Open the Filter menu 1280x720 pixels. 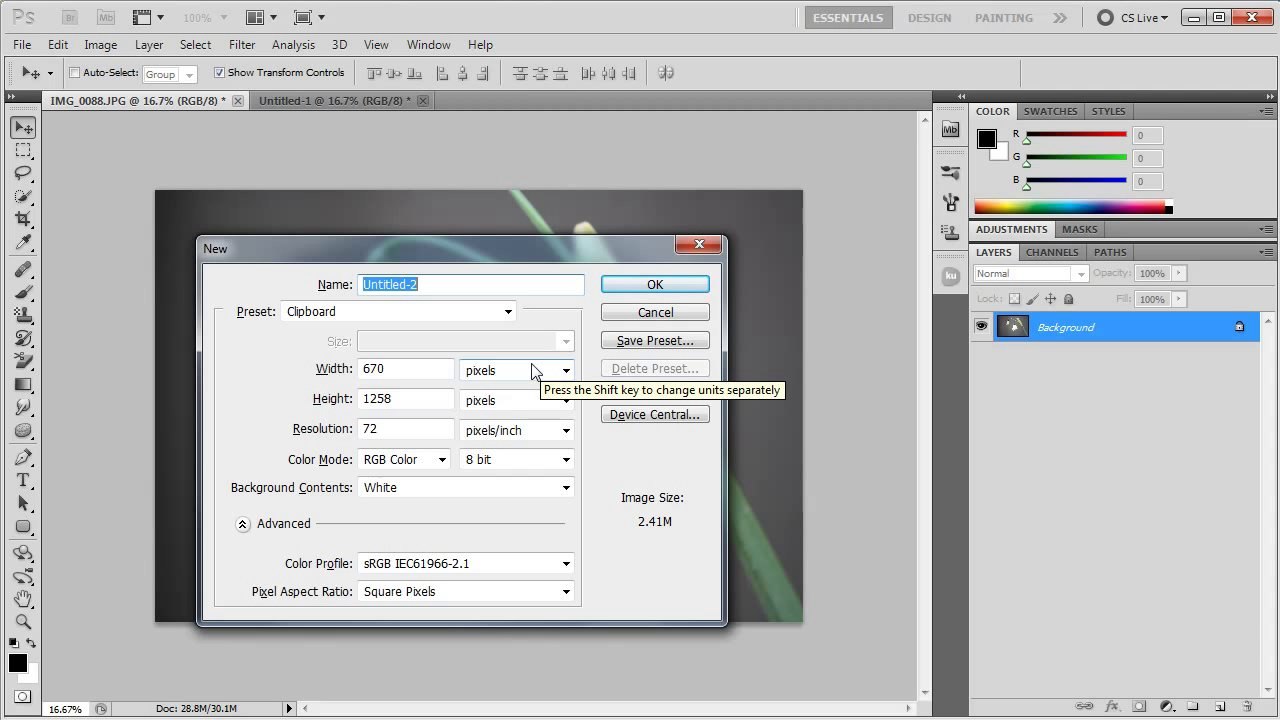point(242,45)
